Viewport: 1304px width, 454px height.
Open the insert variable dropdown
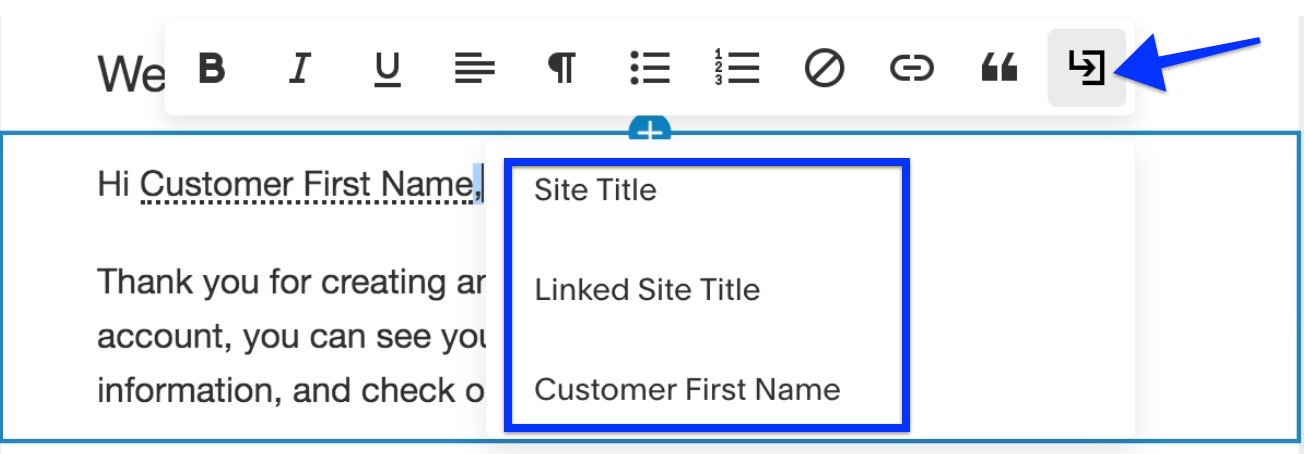click(1086, 69)
